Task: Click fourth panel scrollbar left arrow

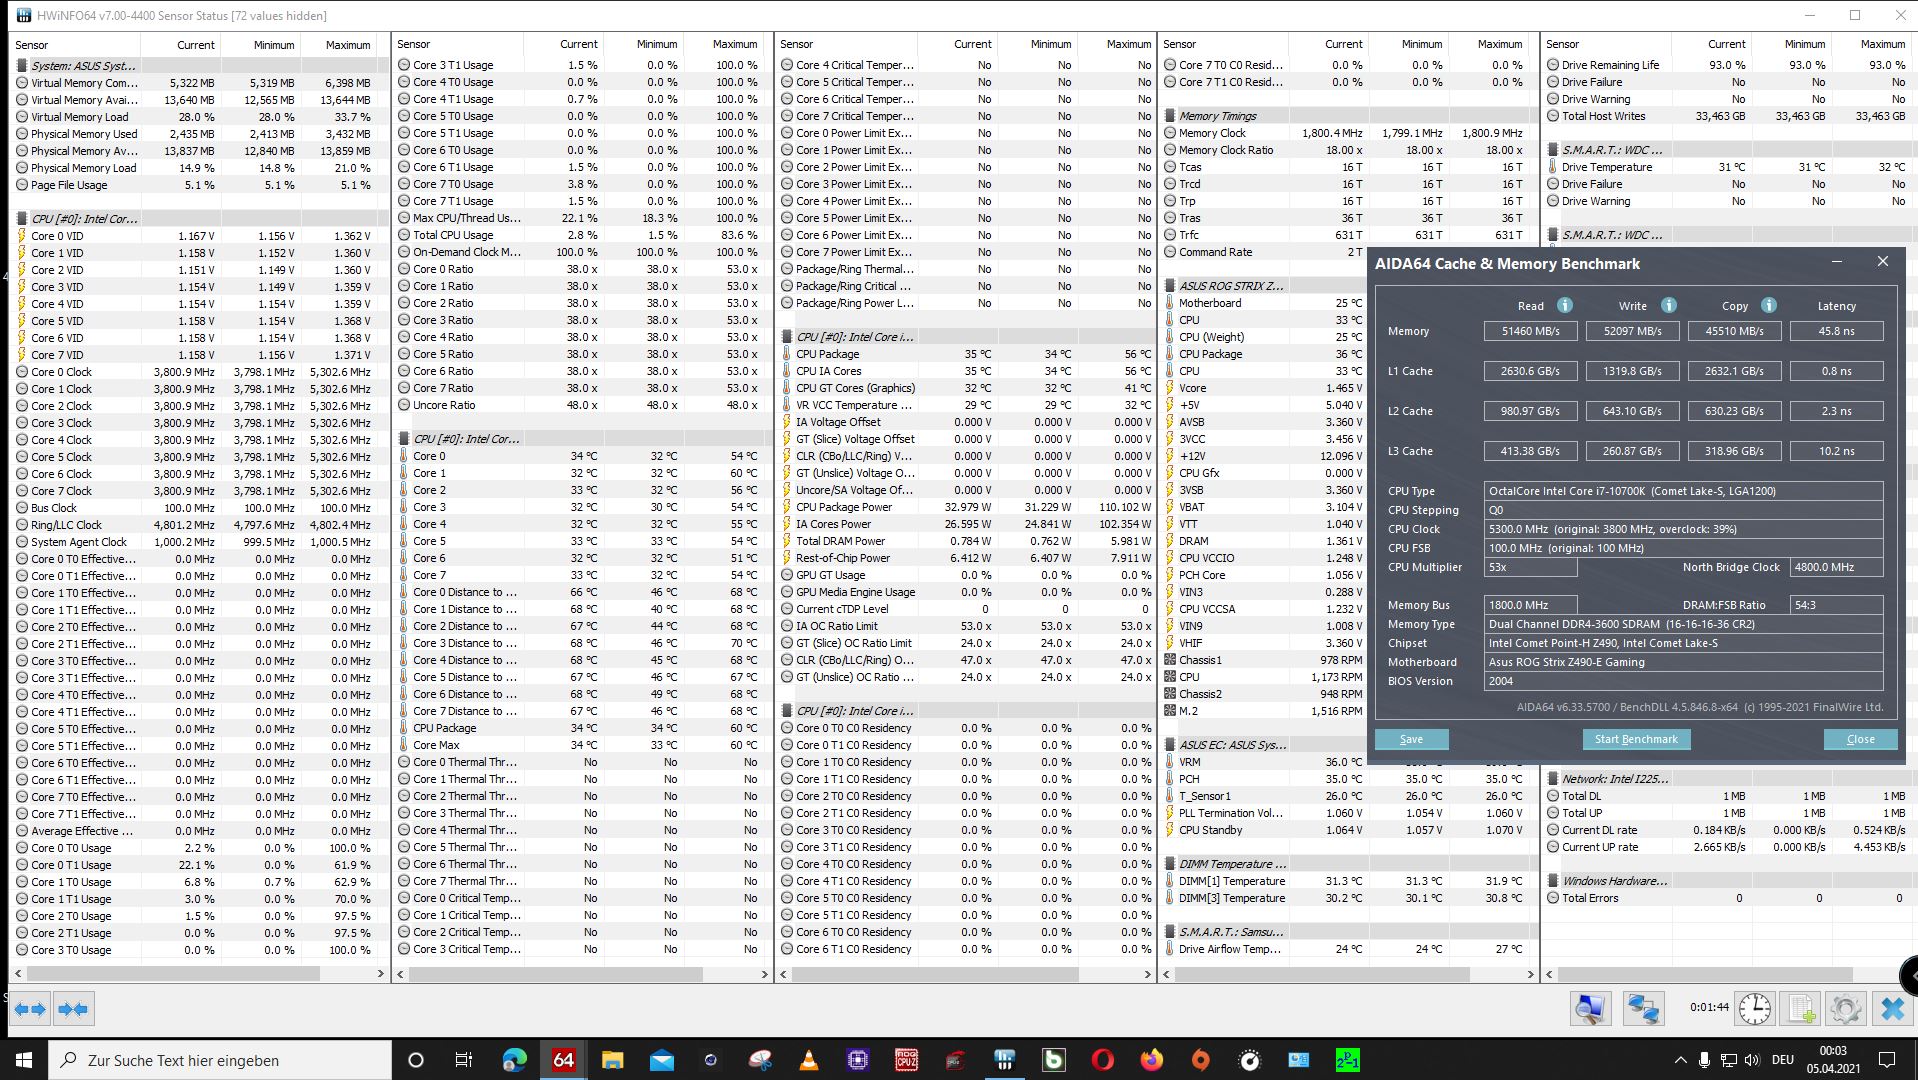Action: (1167, 973)
